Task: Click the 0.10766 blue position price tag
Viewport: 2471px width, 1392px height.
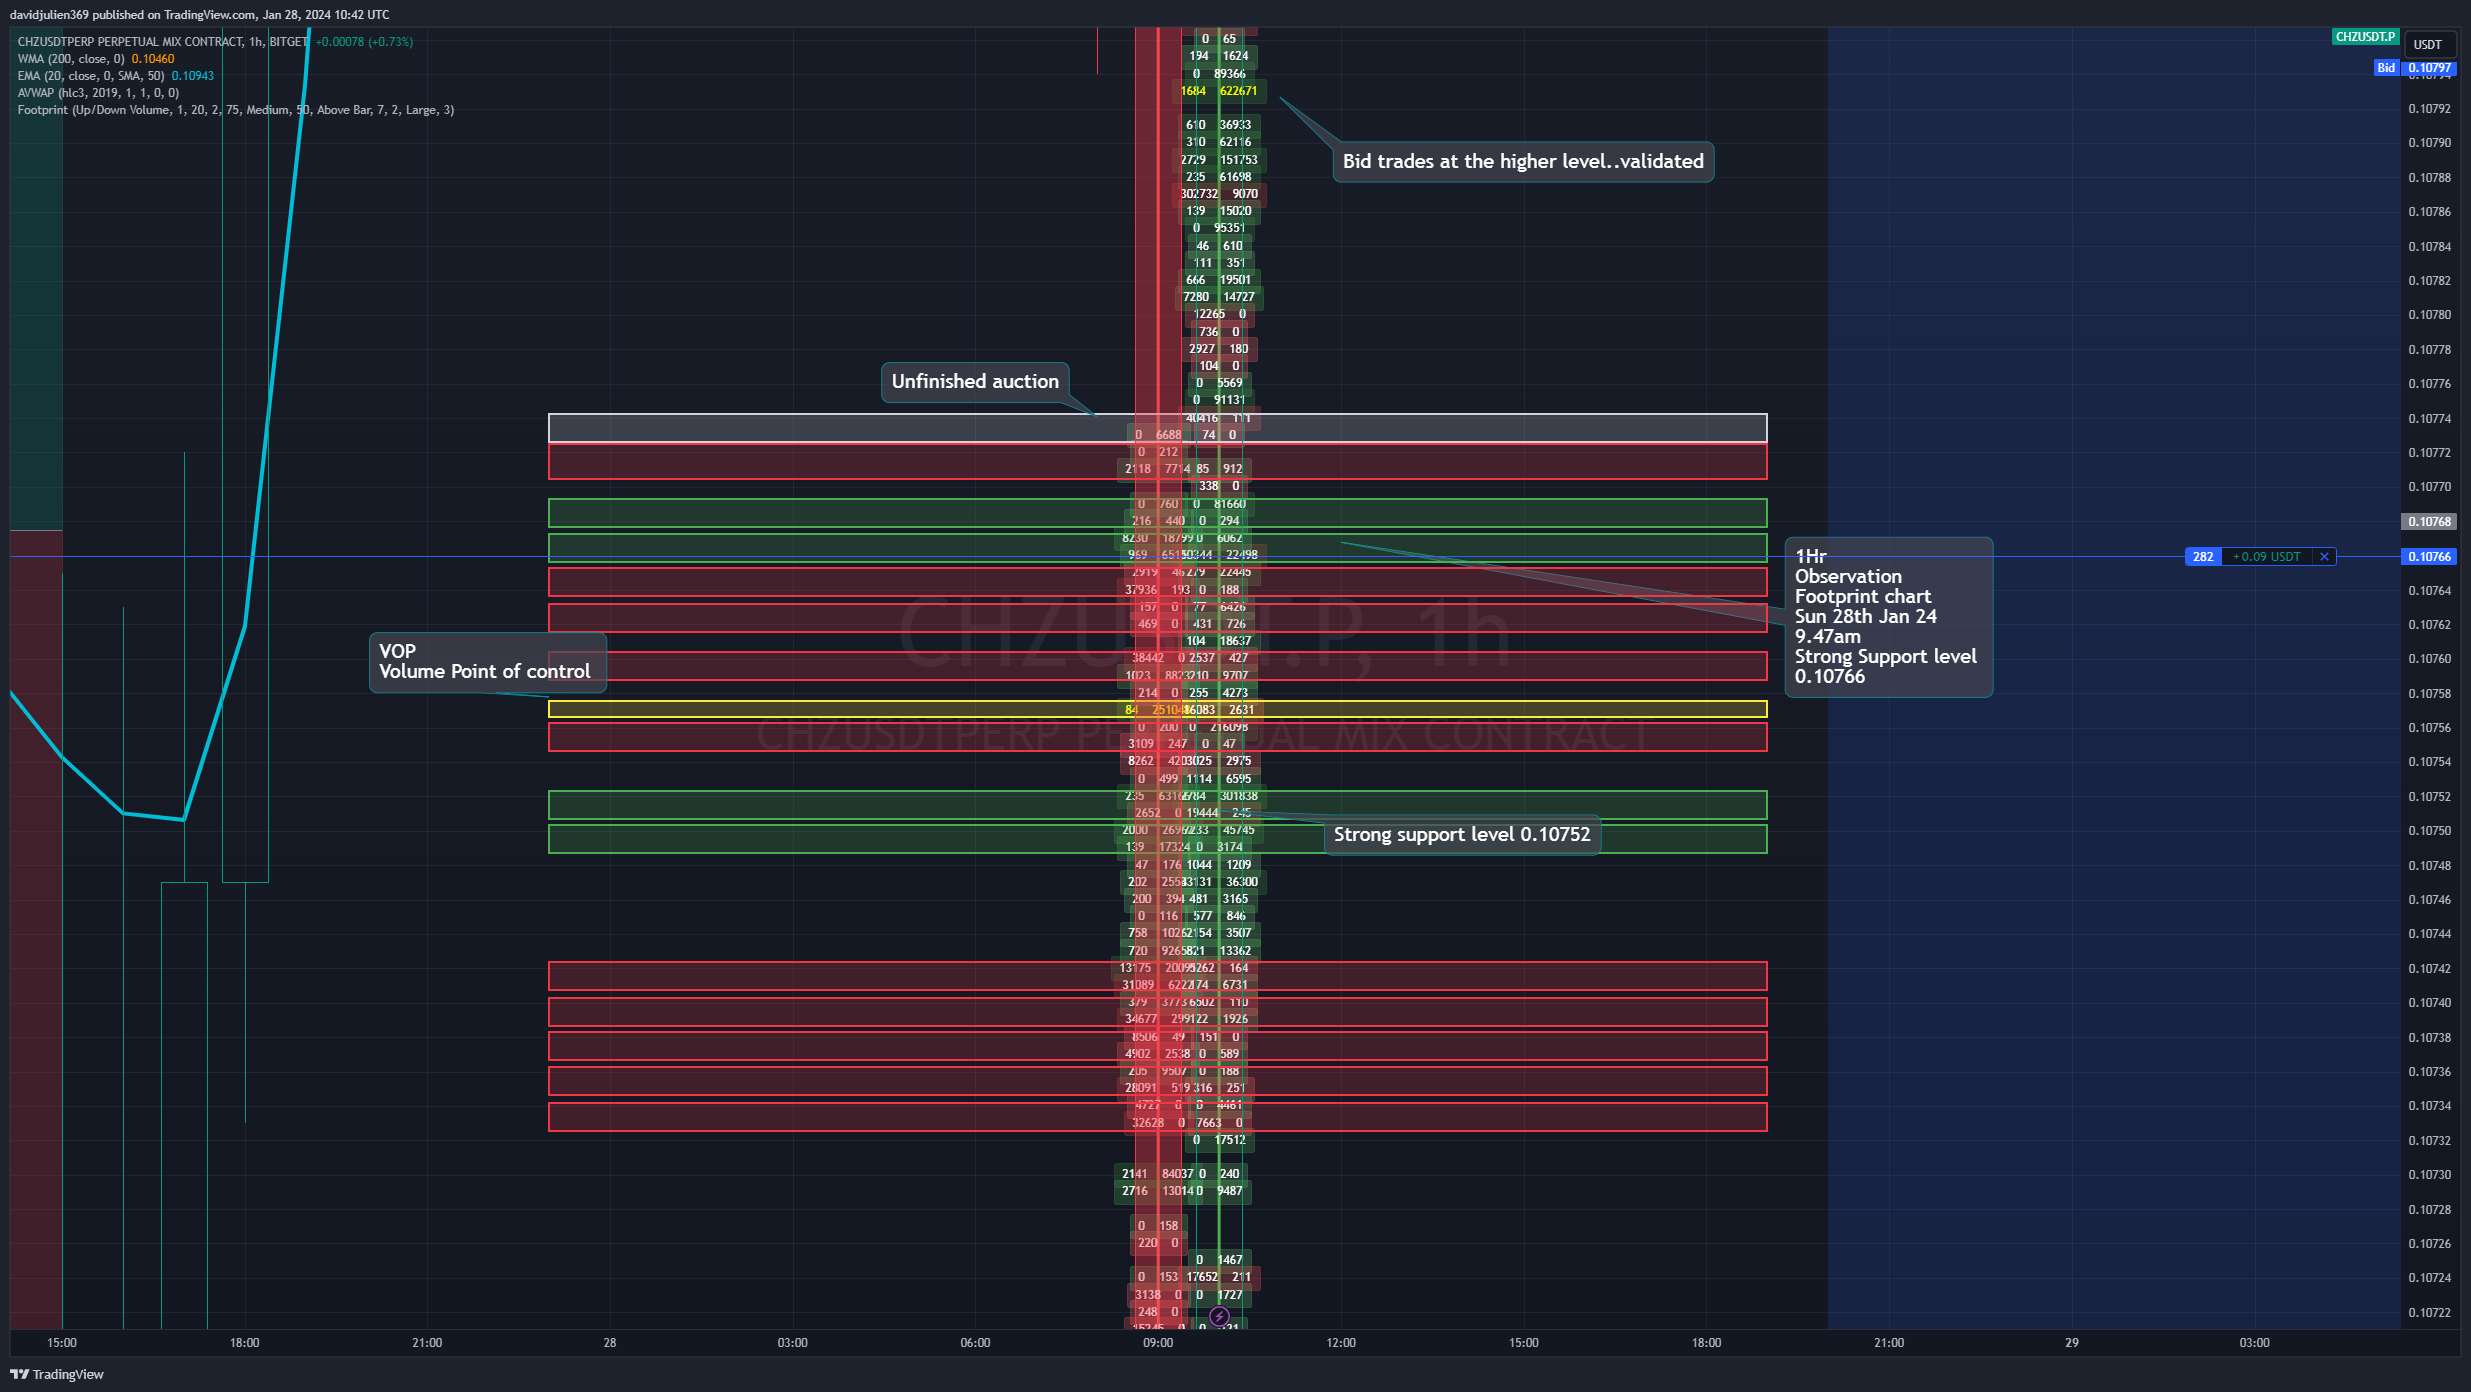Action: (x=2429, y=557)
